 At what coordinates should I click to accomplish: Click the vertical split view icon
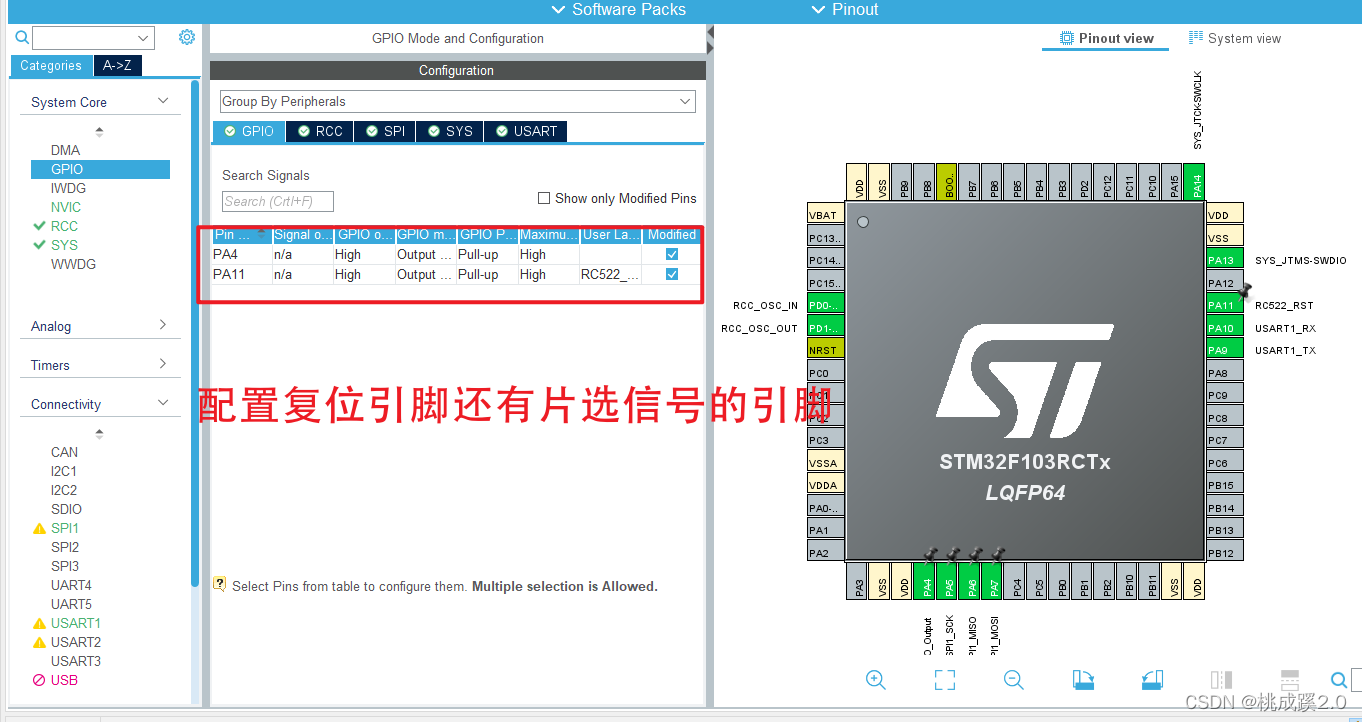point(1221,680)
